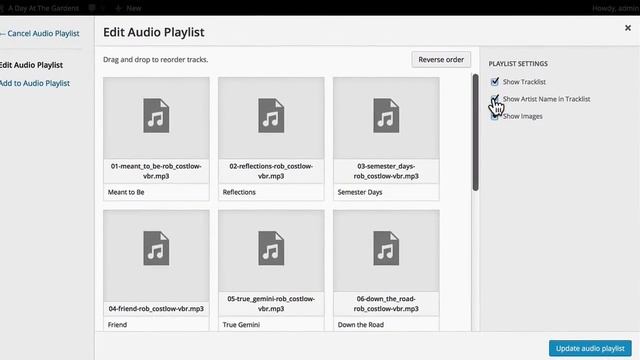Click the Semester Days track music icon
Screen dimensions: 640x360
386,116
